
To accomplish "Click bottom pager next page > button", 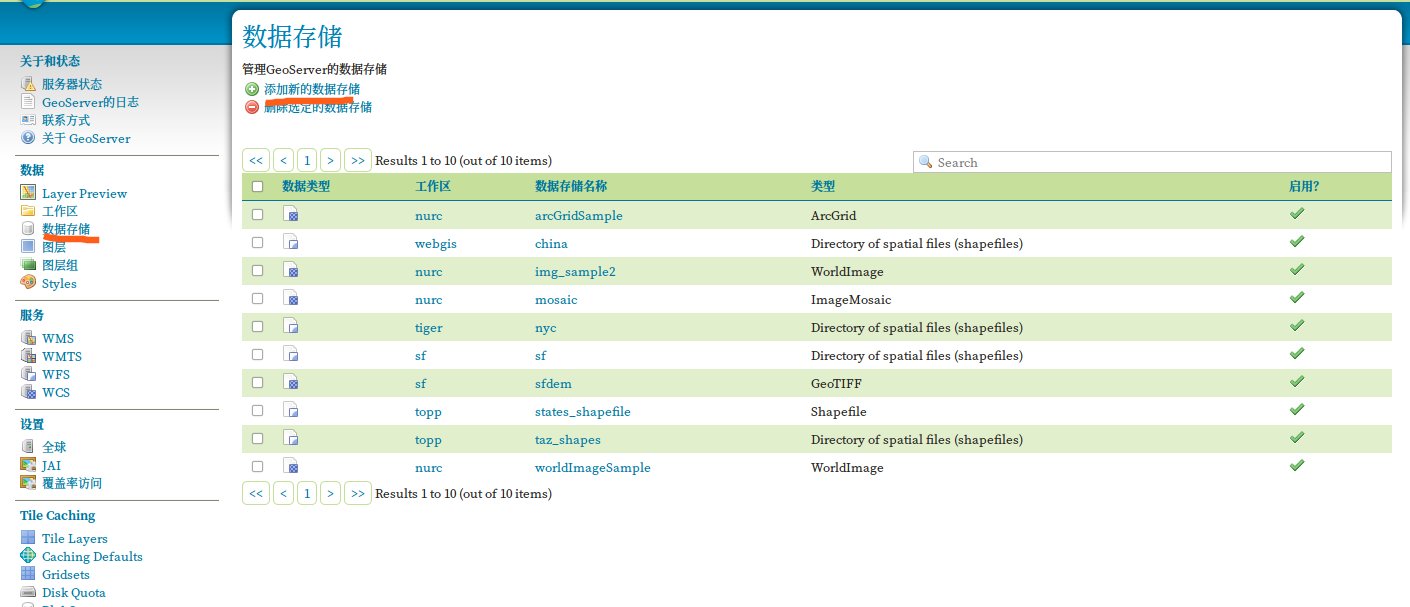I will 331,493.
